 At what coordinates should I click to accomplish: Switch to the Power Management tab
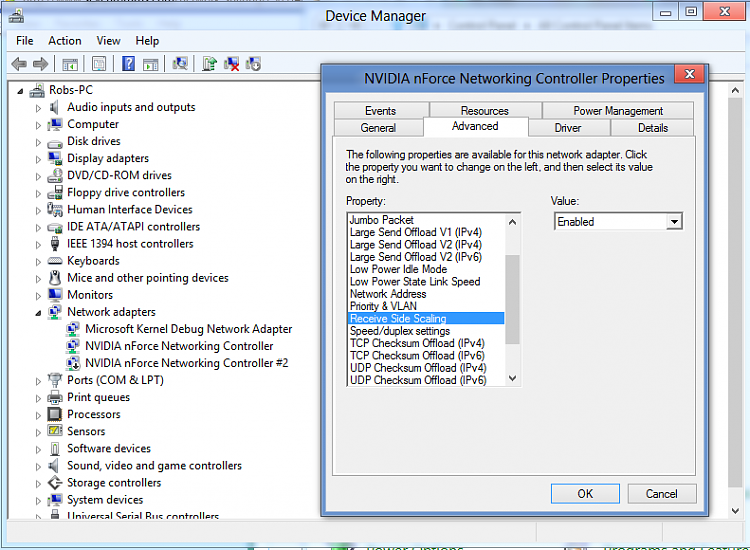click(618, 110)
